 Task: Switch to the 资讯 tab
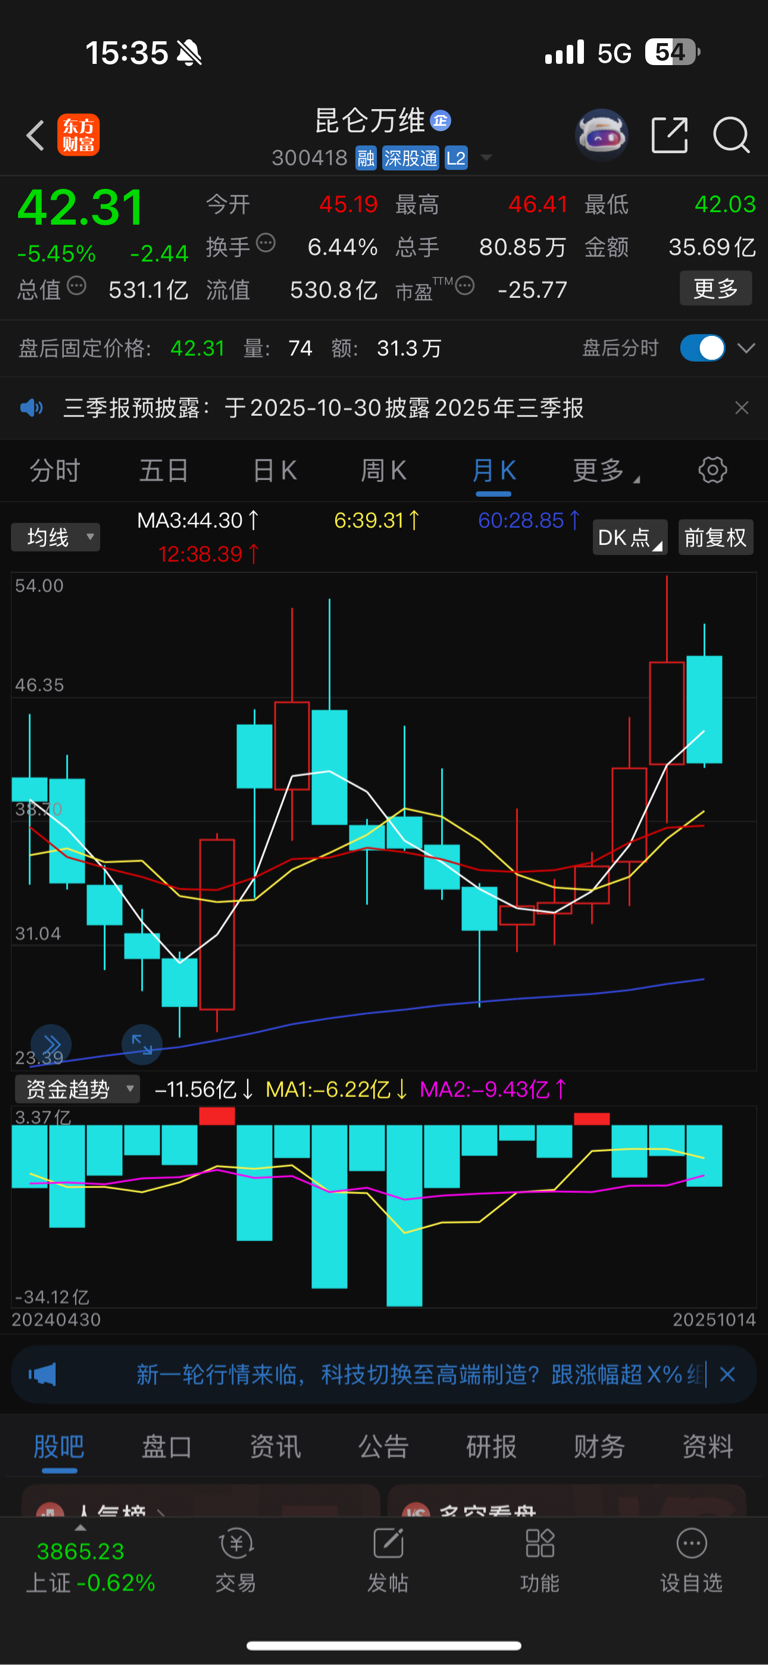(275, 1446)
